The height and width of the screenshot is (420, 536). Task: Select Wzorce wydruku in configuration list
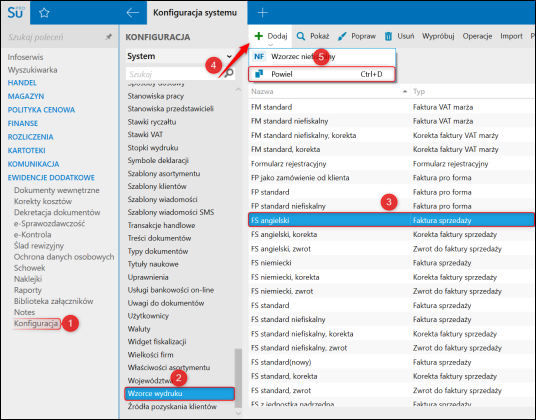180,393
